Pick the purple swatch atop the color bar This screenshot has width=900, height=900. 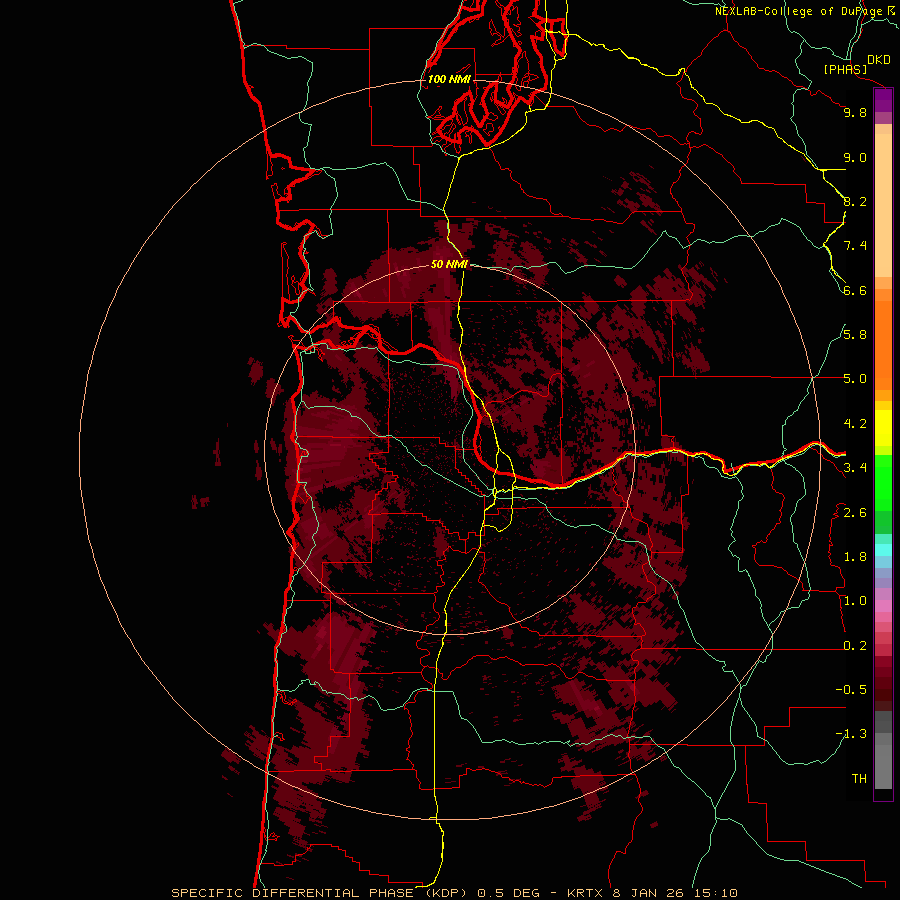point(883,100)
